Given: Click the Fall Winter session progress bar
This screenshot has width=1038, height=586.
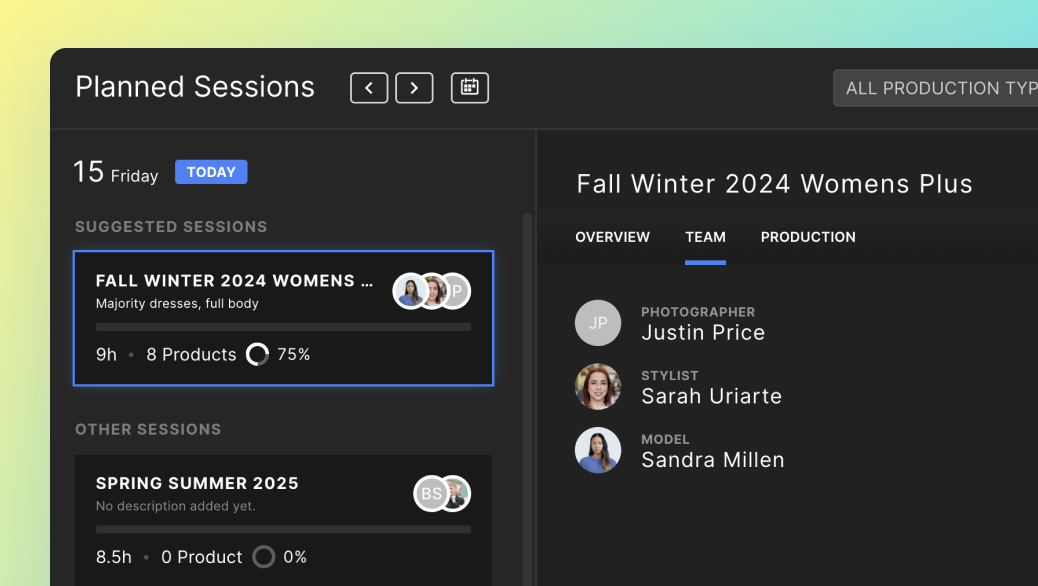Looking at the screenshot, I should point(283,327).
